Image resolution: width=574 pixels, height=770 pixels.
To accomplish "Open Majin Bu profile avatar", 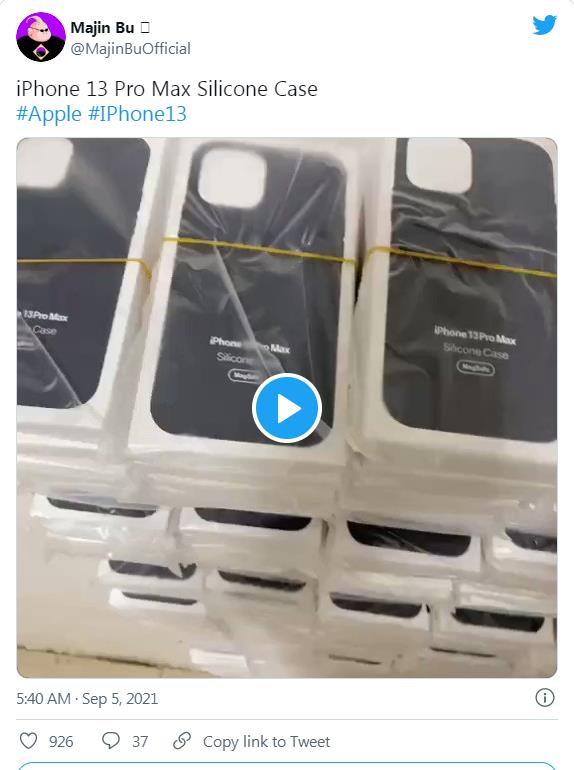I will coord(41,37).
